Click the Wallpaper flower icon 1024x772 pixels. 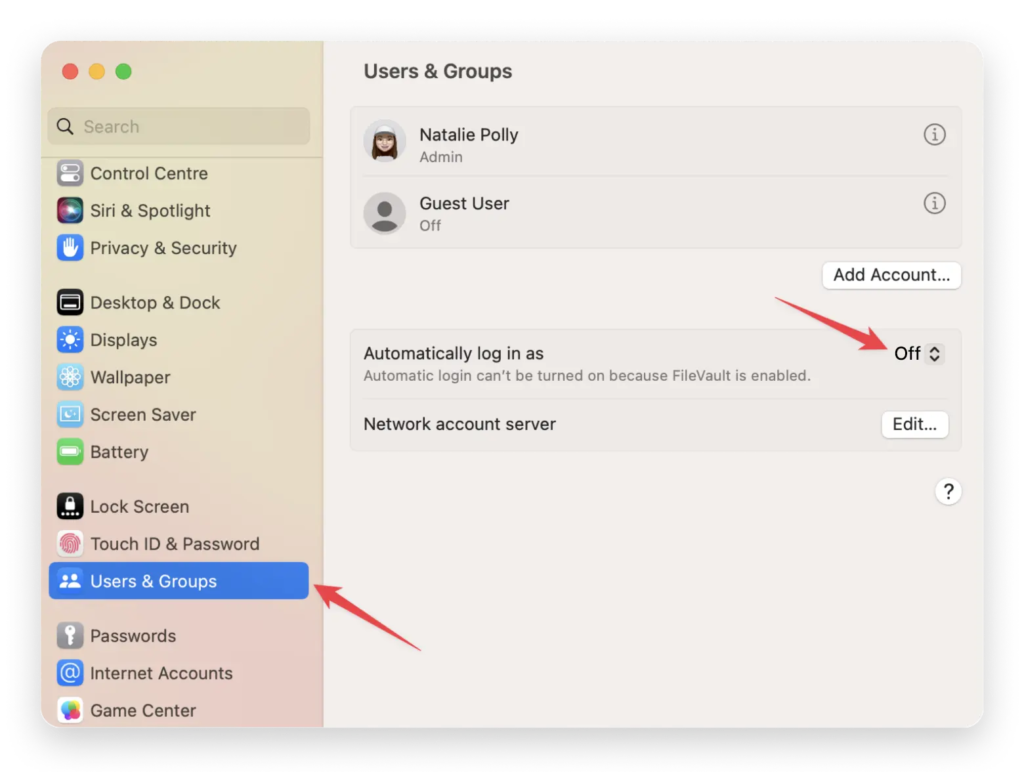(x=70, y=377)
